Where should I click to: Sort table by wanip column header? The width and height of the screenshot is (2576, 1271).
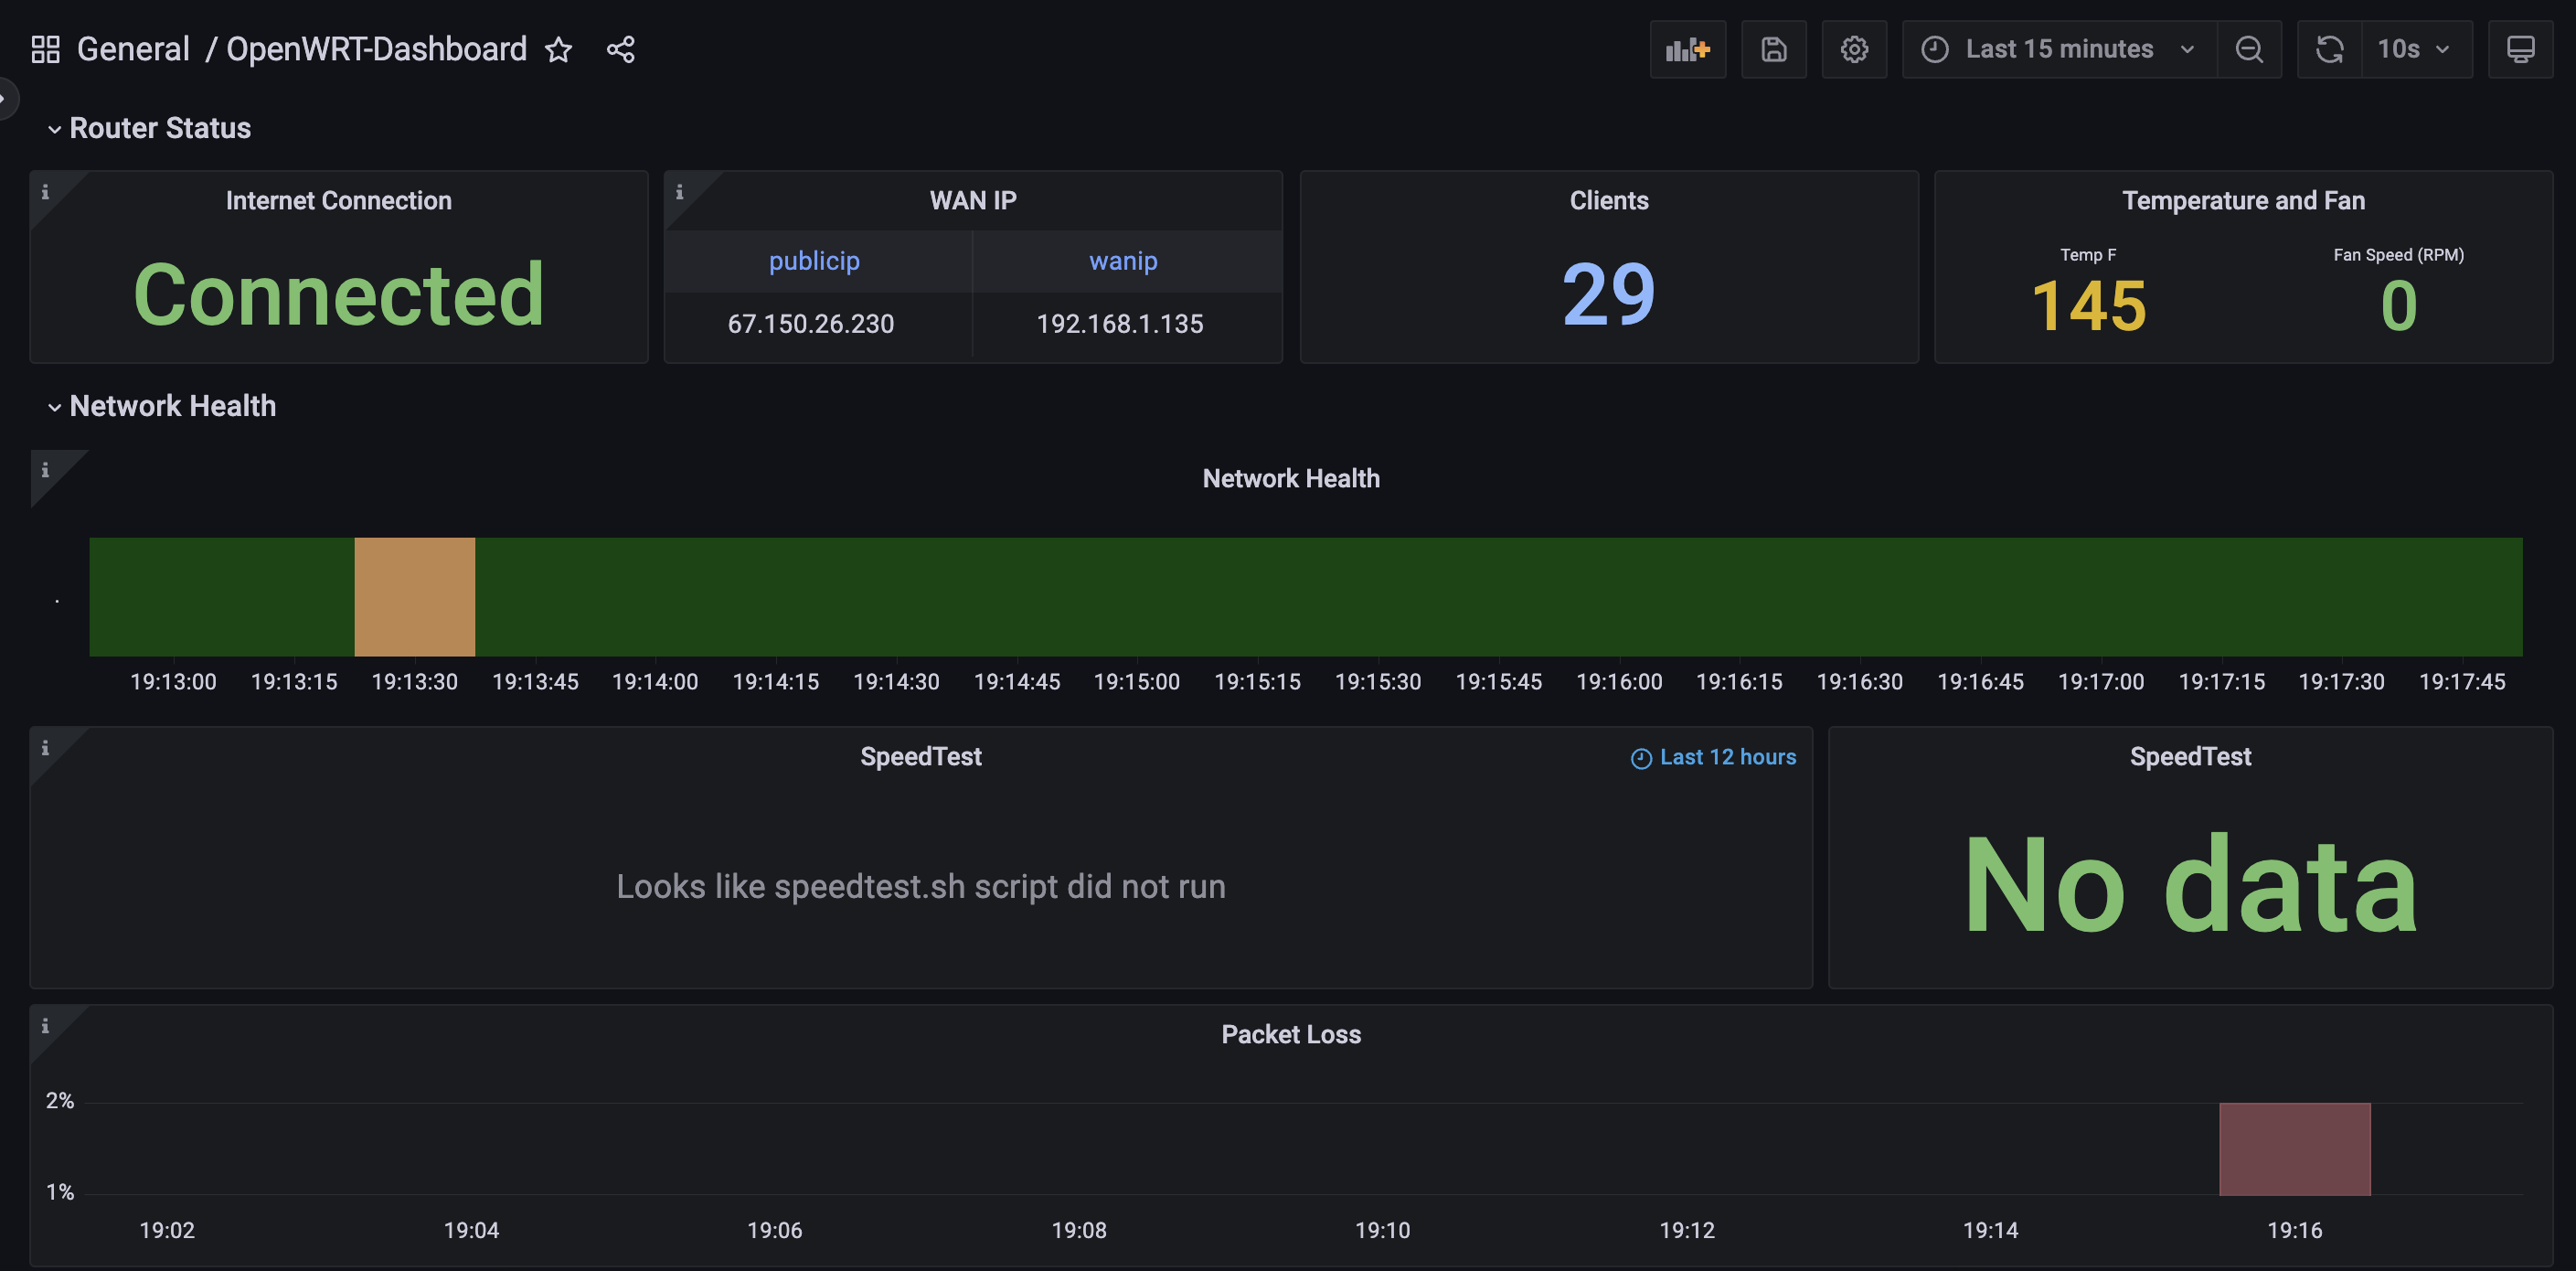point(1123,261)
